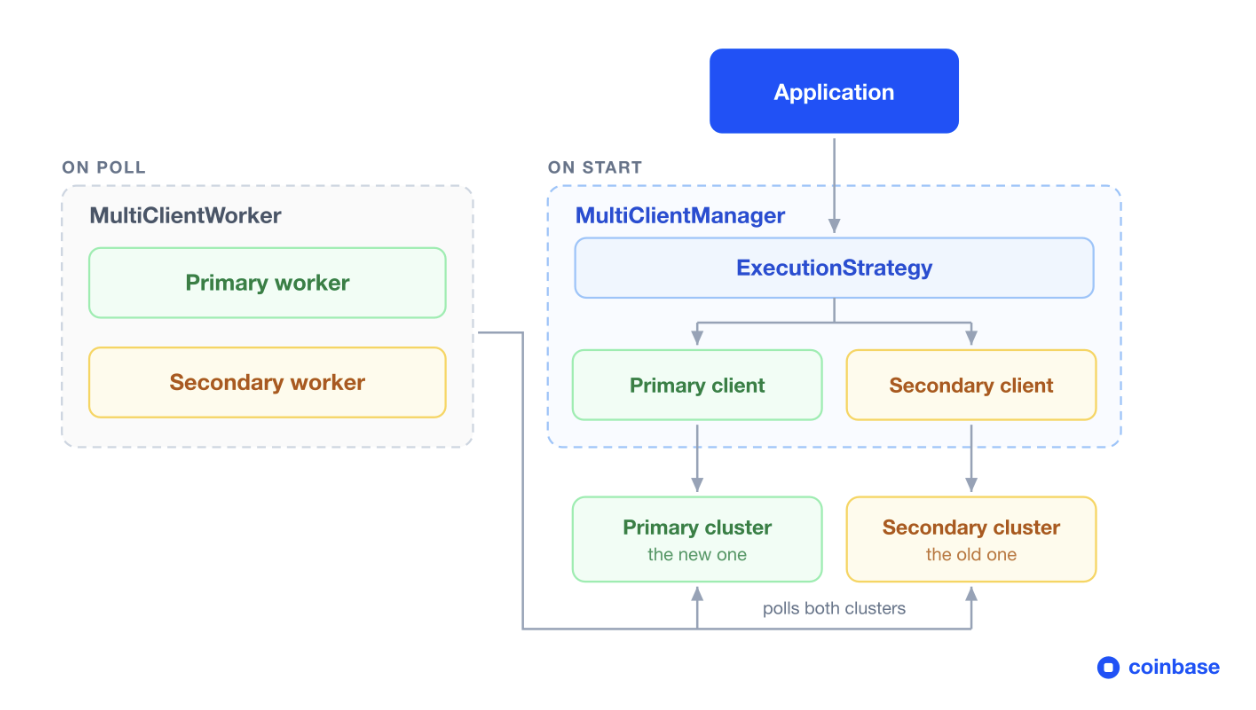Click the Primary worker box

[x=267, y=283]
